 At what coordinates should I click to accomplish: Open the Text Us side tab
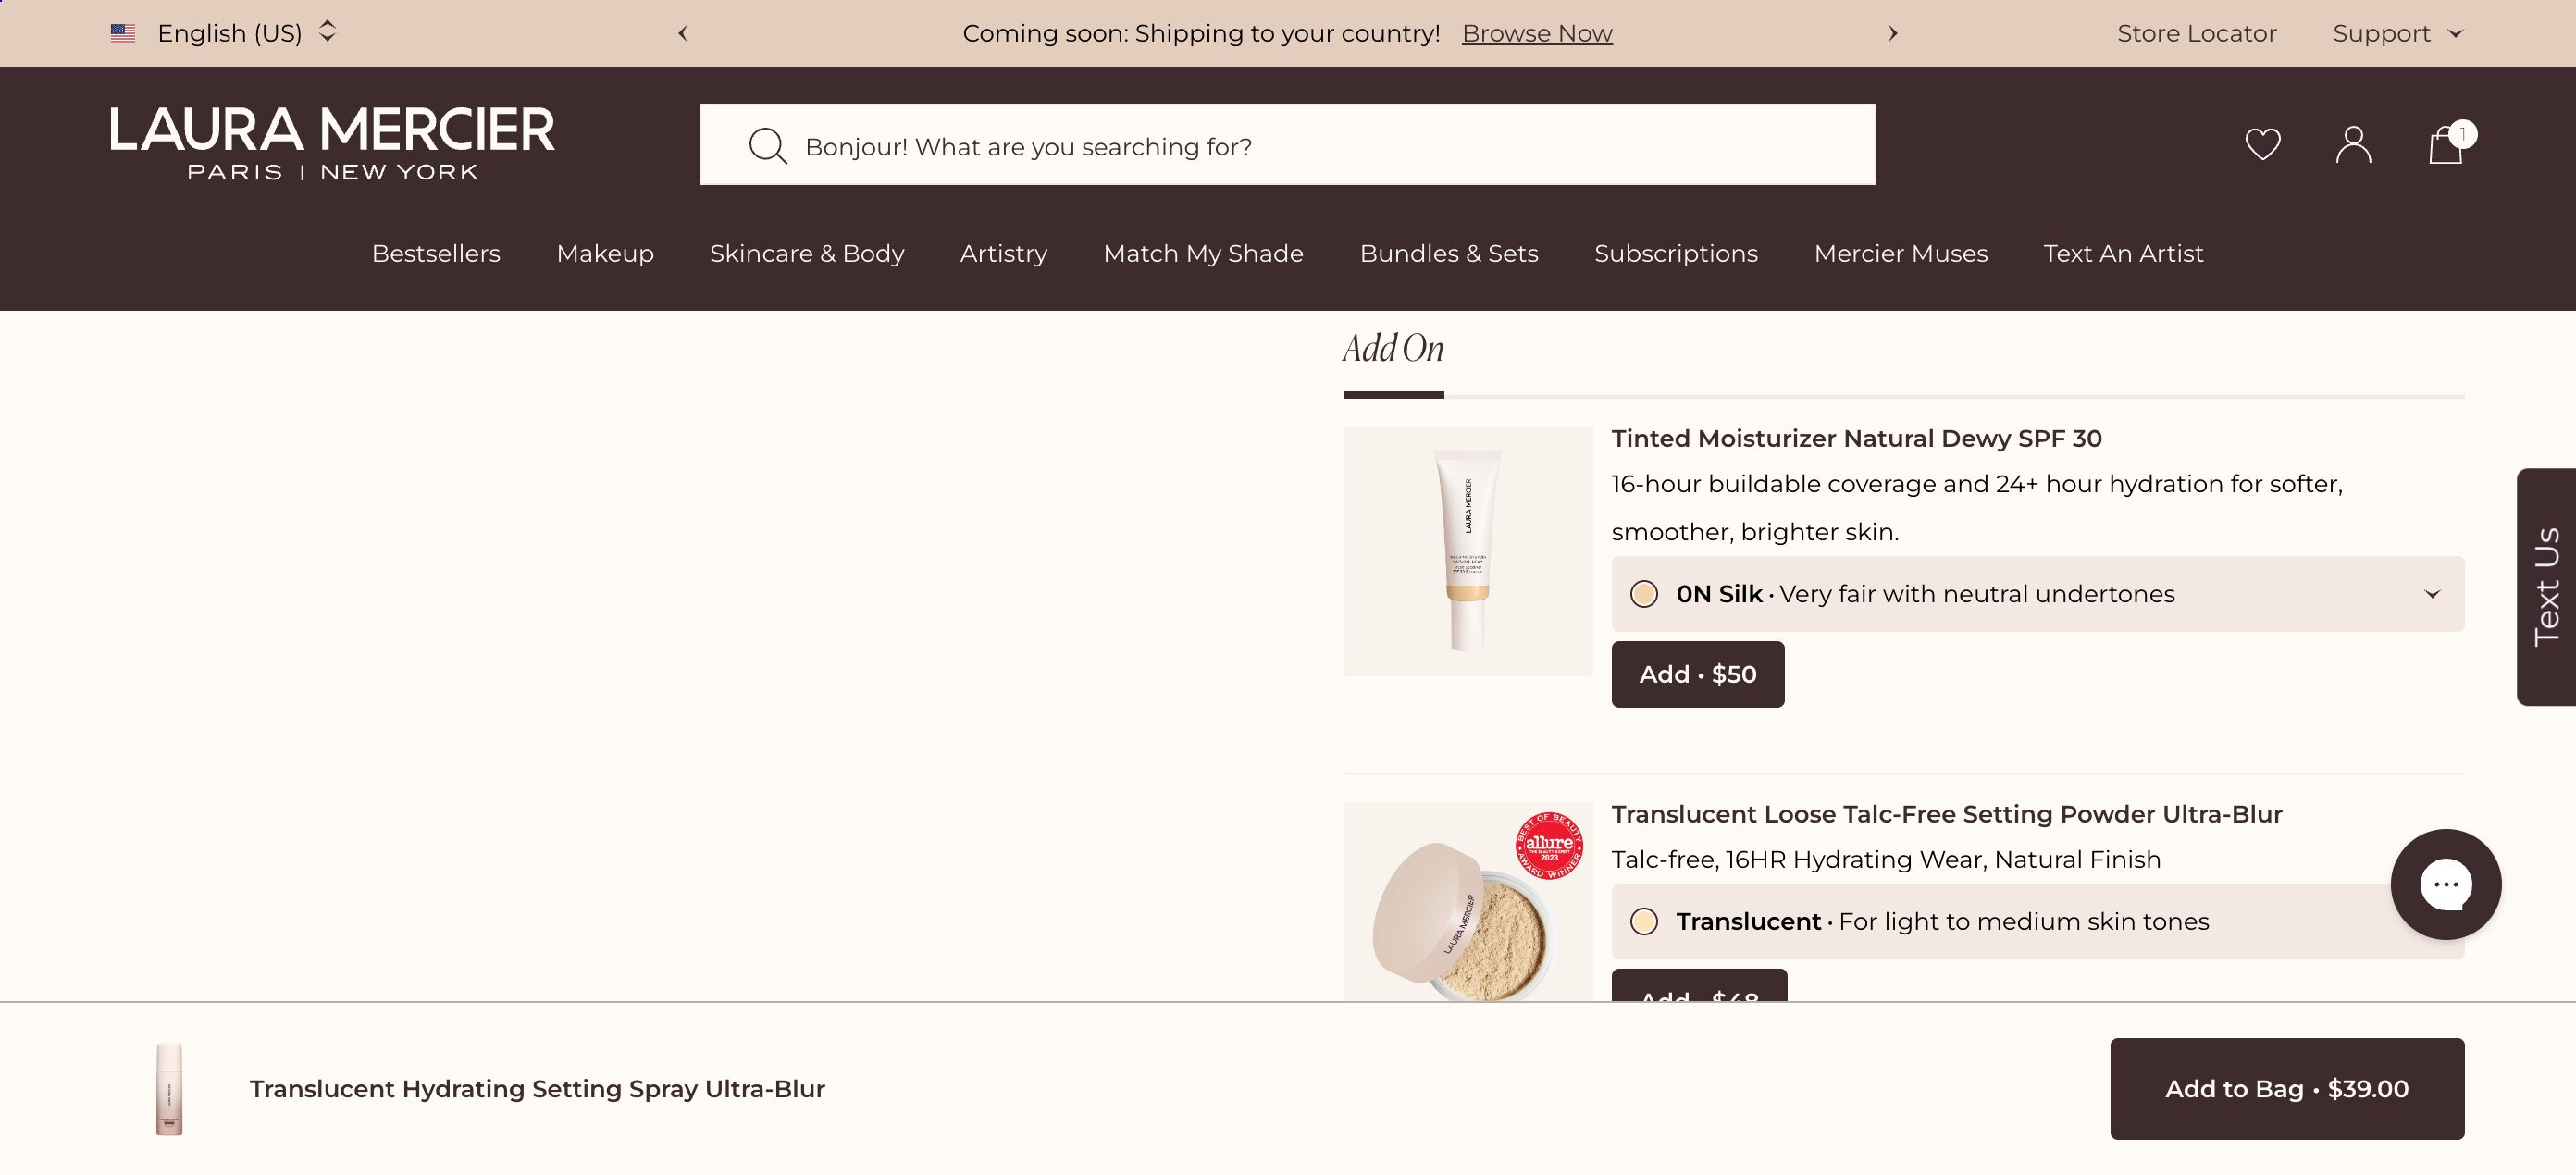(2546, 587)
